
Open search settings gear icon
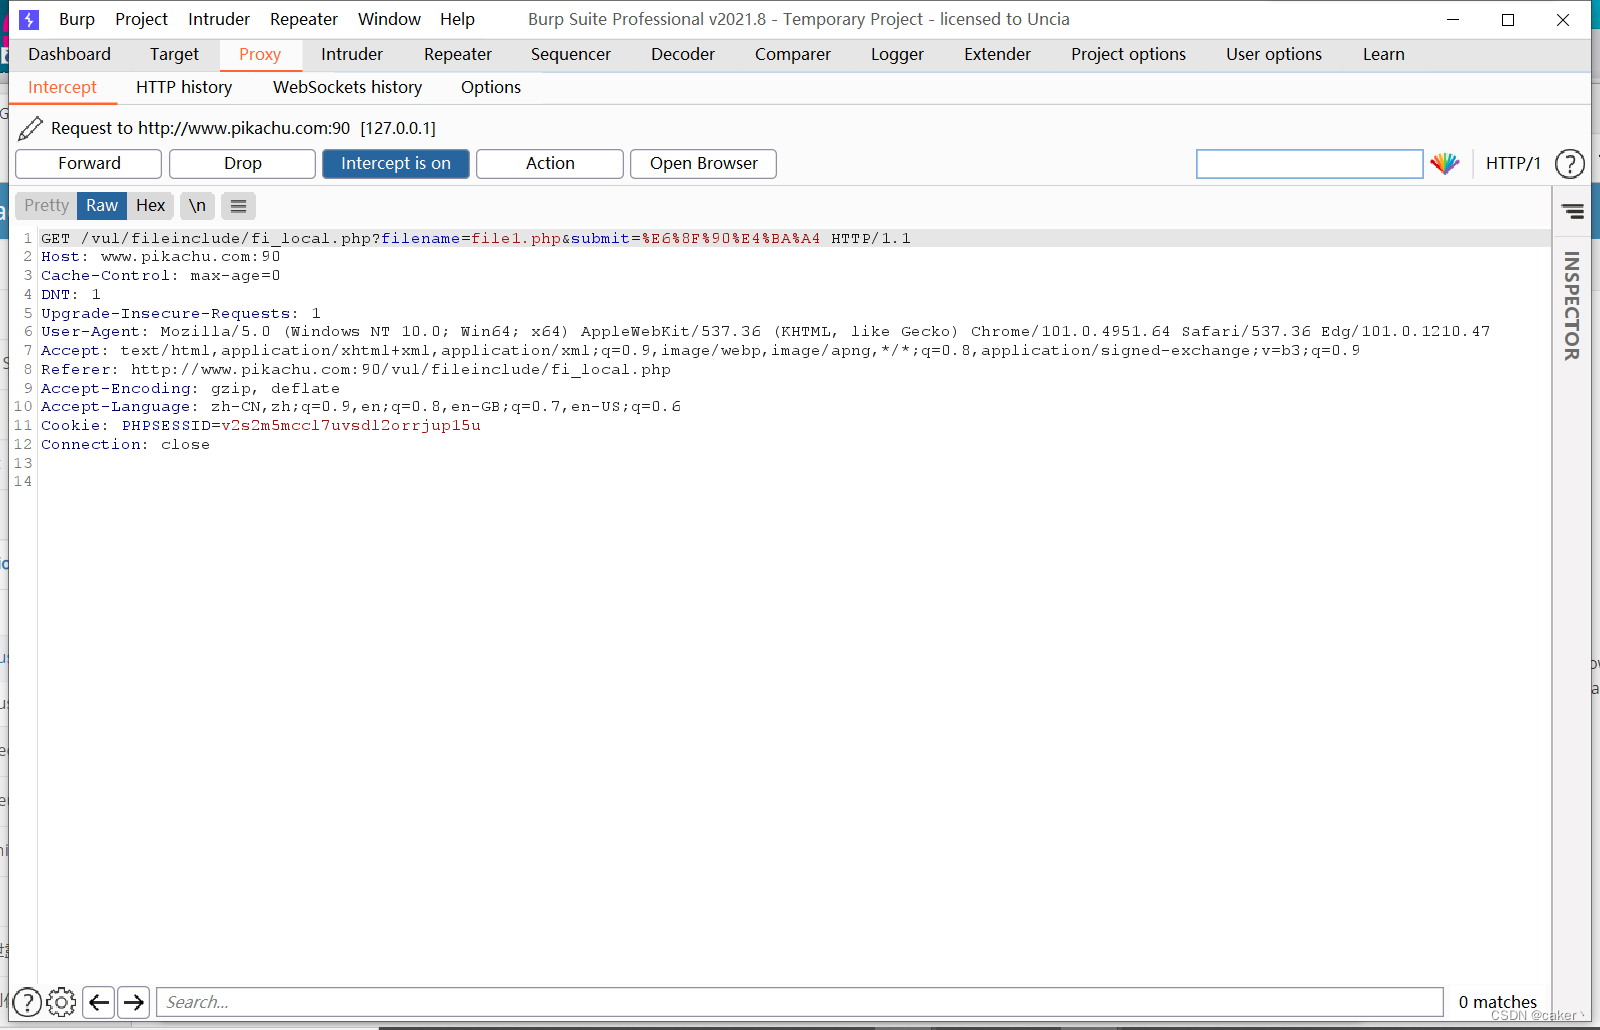61,1001
